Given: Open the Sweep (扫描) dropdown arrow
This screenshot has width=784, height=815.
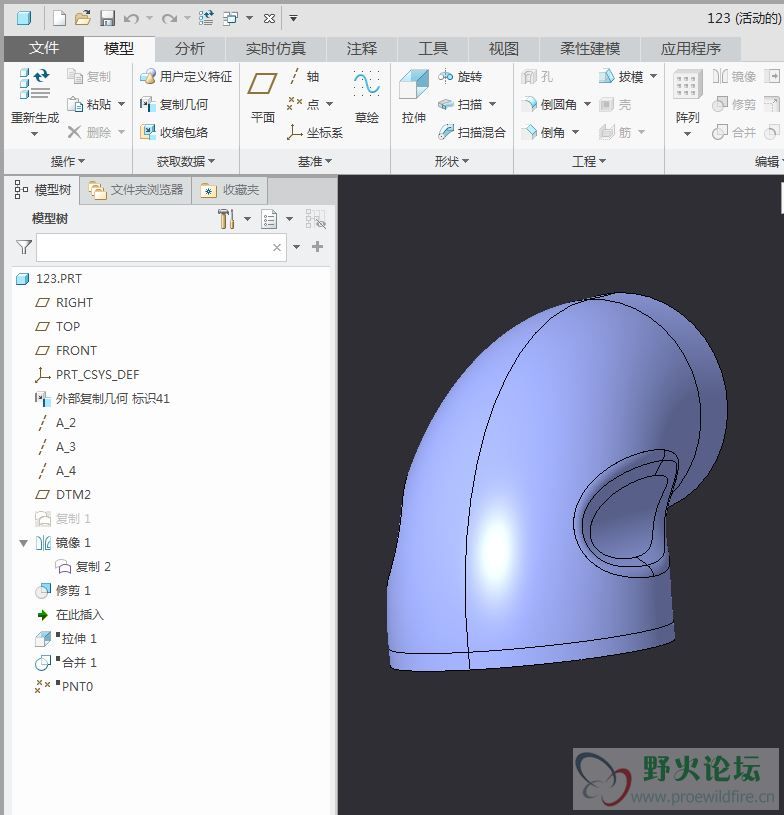Looking at the screenshot, I should [x=492, y=104].
